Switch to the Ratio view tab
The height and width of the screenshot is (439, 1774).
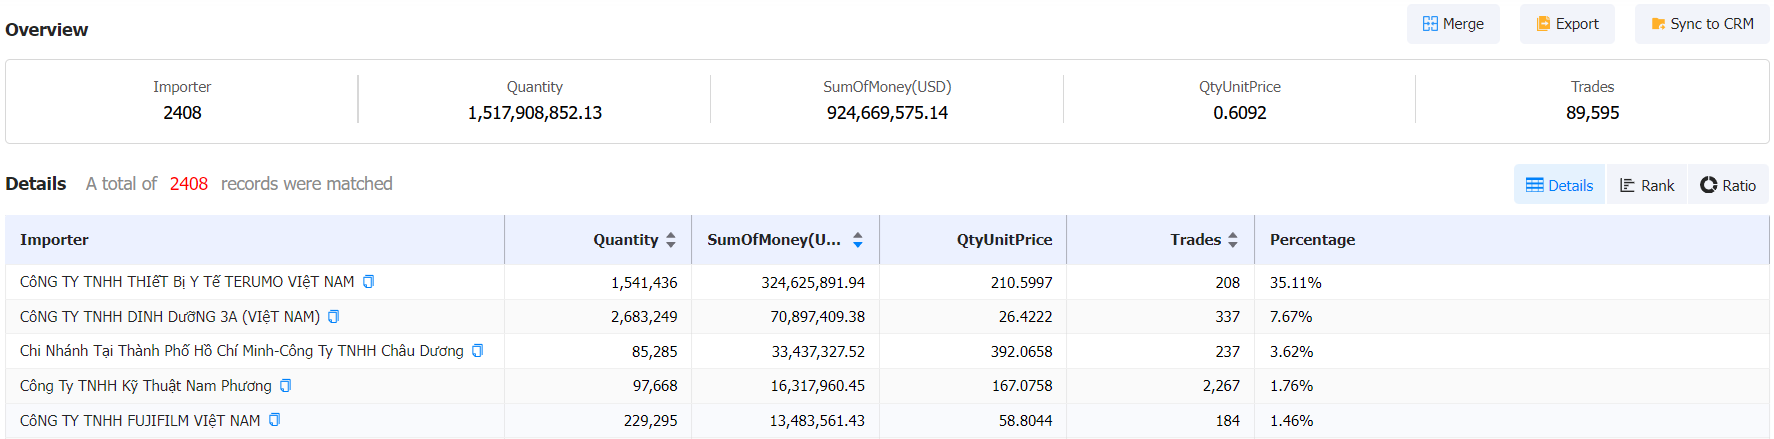pos(1728,185)
